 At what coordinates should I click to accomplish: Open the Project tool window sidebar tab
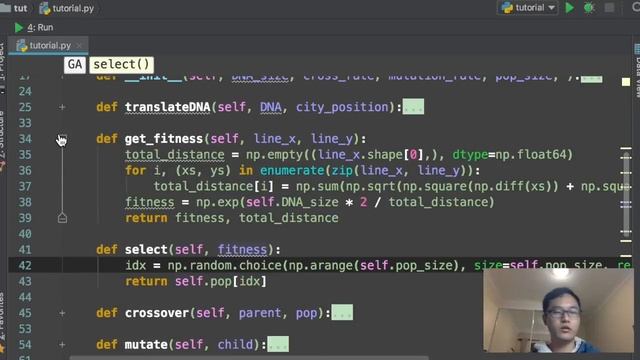(2, 67)
